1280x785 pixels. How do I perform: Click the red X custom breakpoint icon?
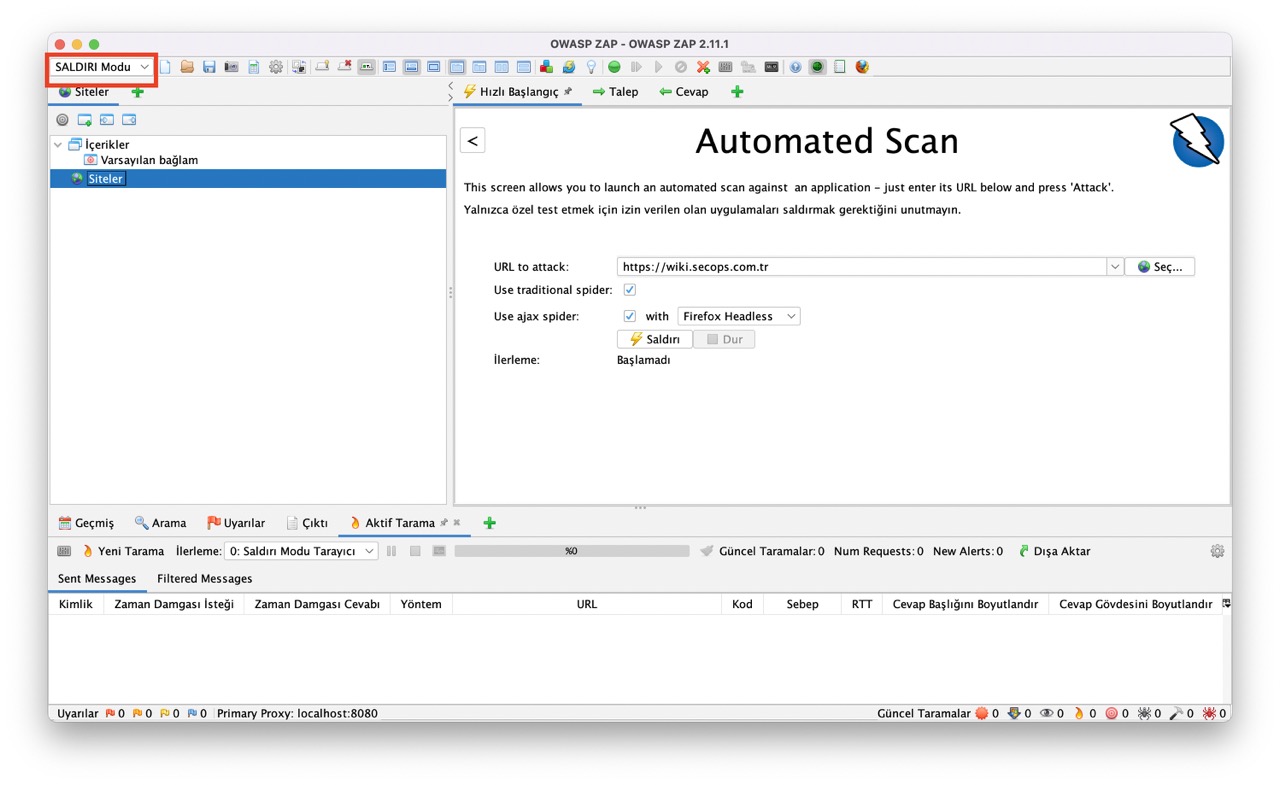pyautogui.click(x=703, y=67)
